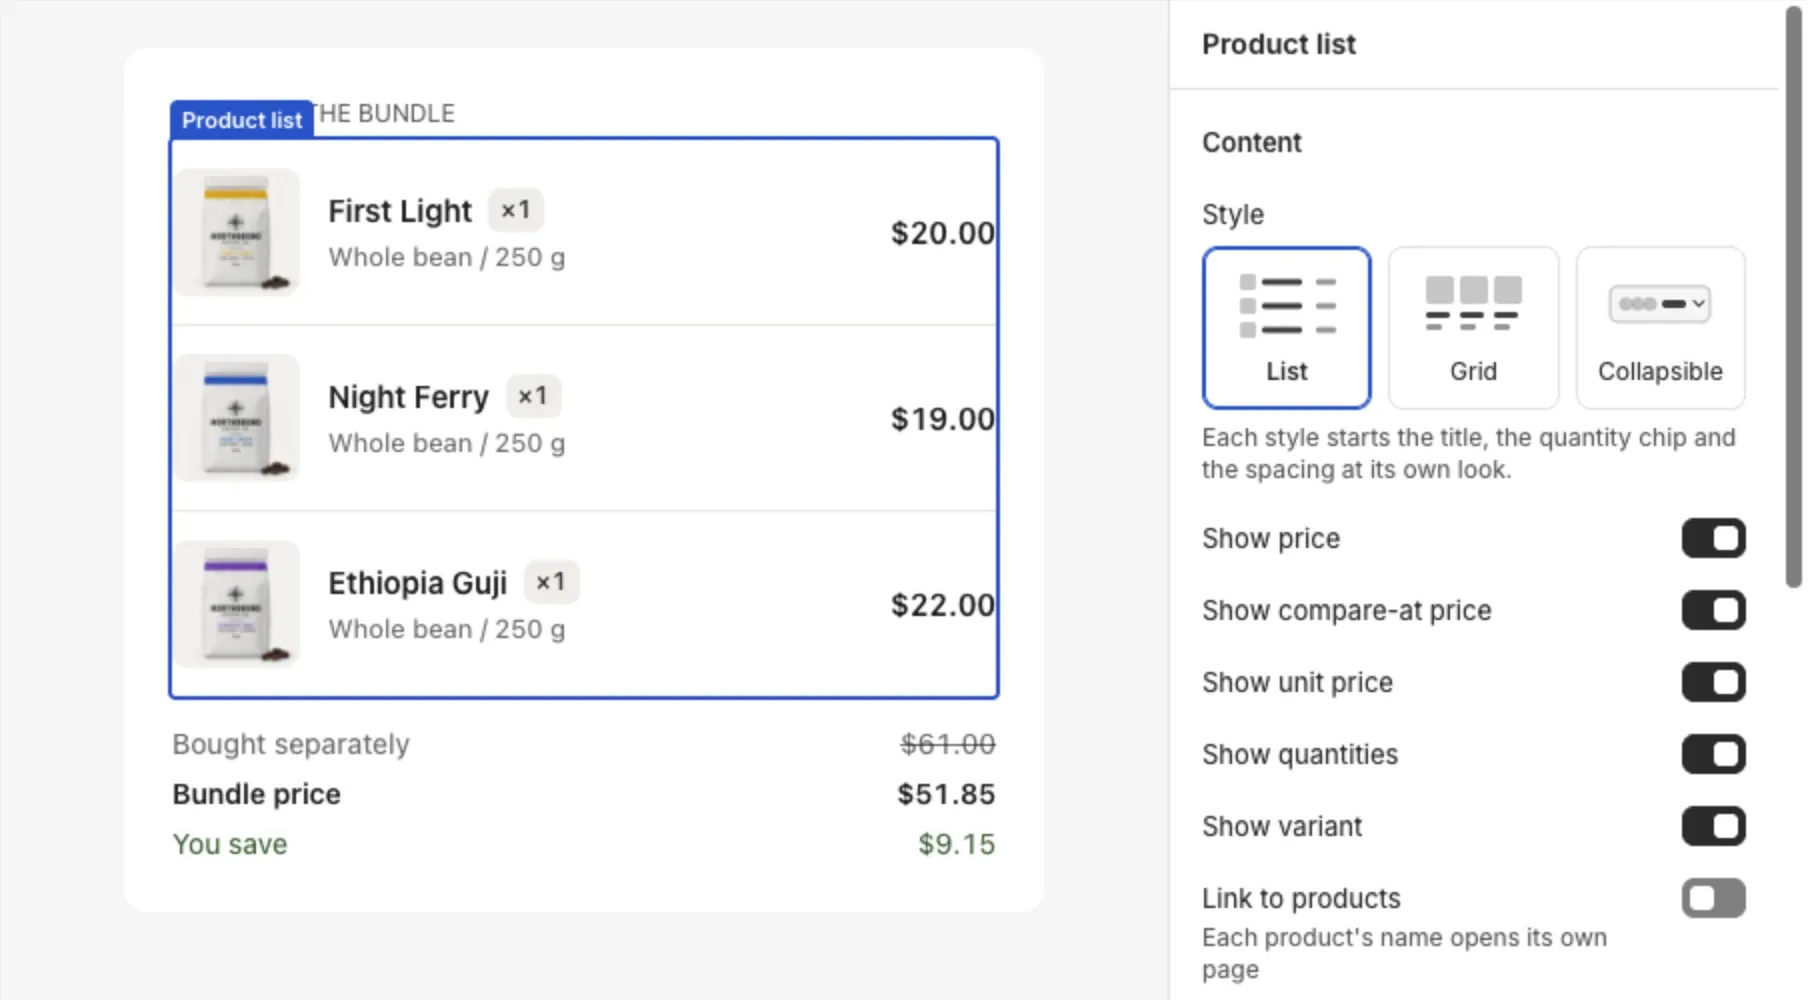The height and width of the screenshot is (1000, 1808).
Task: Enable the Link to products switch
Action: pyautogui.click(x=1713, y=898)
